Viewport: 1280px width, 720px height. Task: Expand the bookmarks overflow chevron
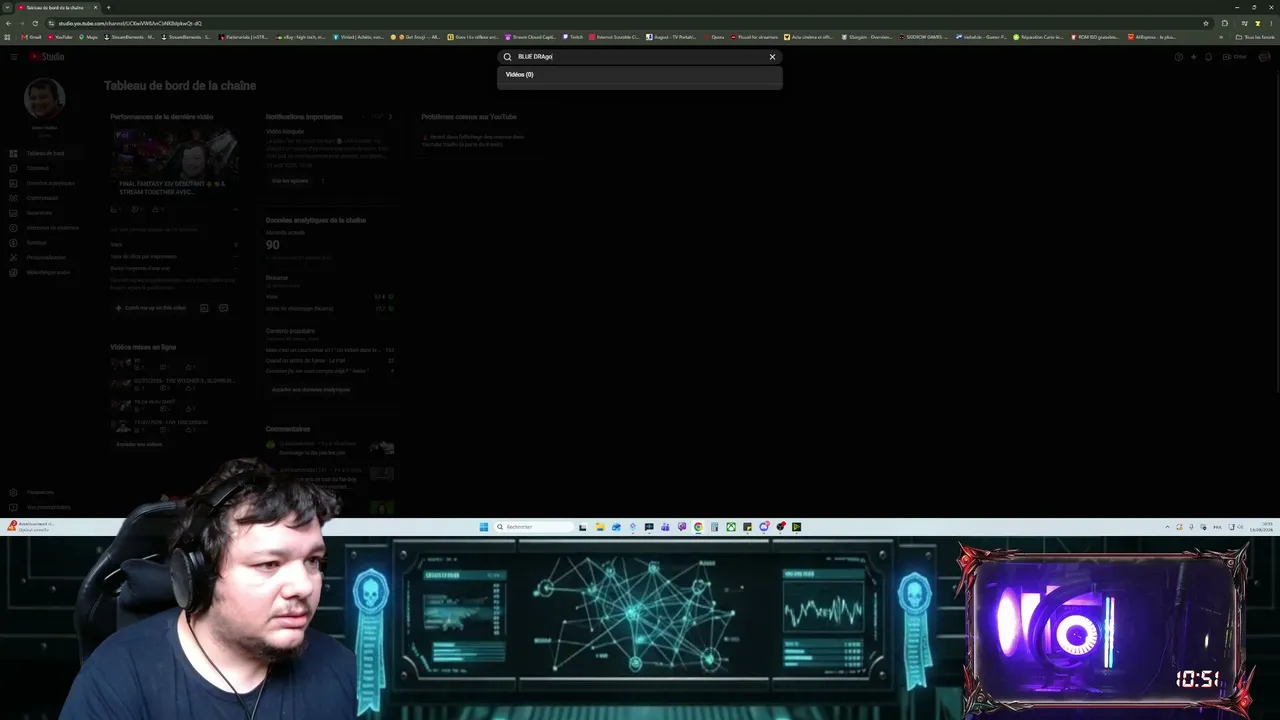1221,37
